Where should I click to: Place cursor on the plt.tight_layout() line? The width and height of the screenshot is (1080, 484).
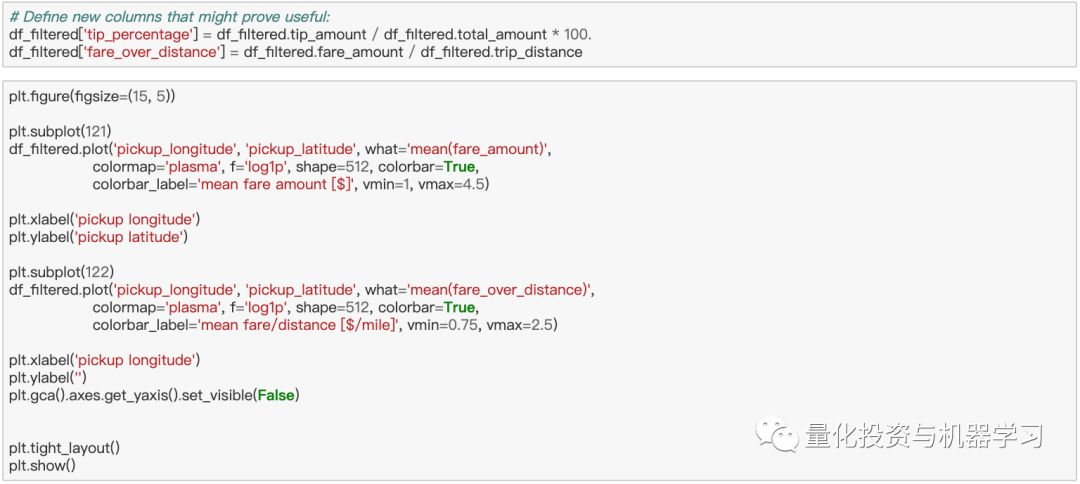tap(65, 448)
